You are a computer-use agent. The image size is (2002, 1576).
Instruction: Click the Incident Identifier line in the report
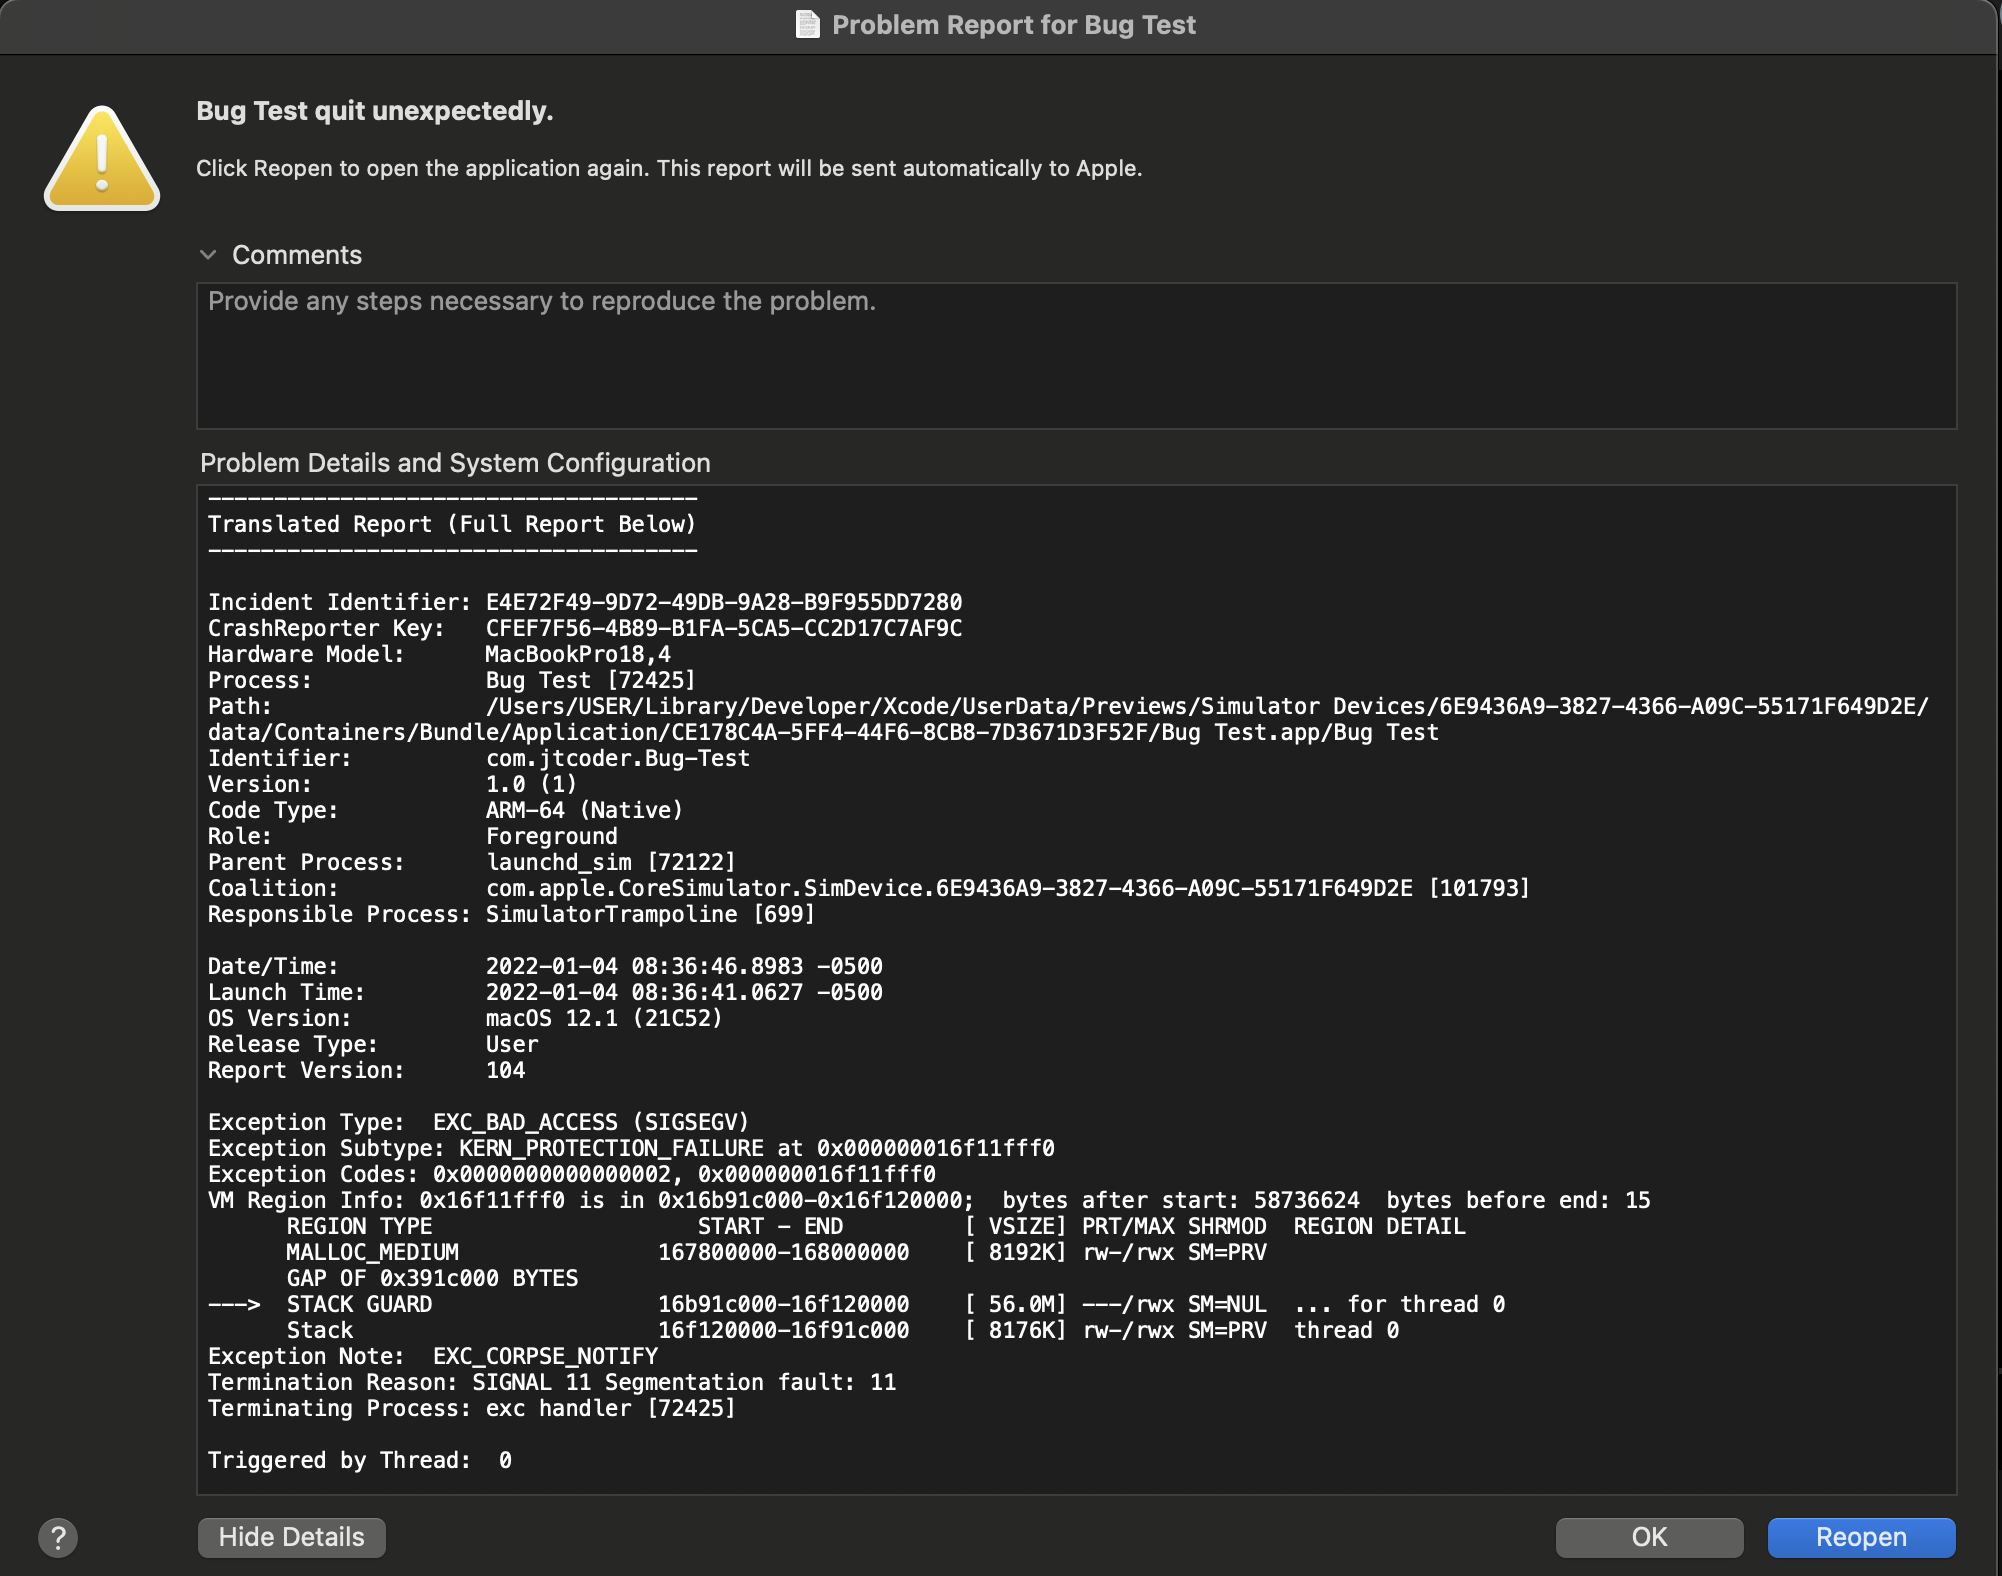coord(584,602)
